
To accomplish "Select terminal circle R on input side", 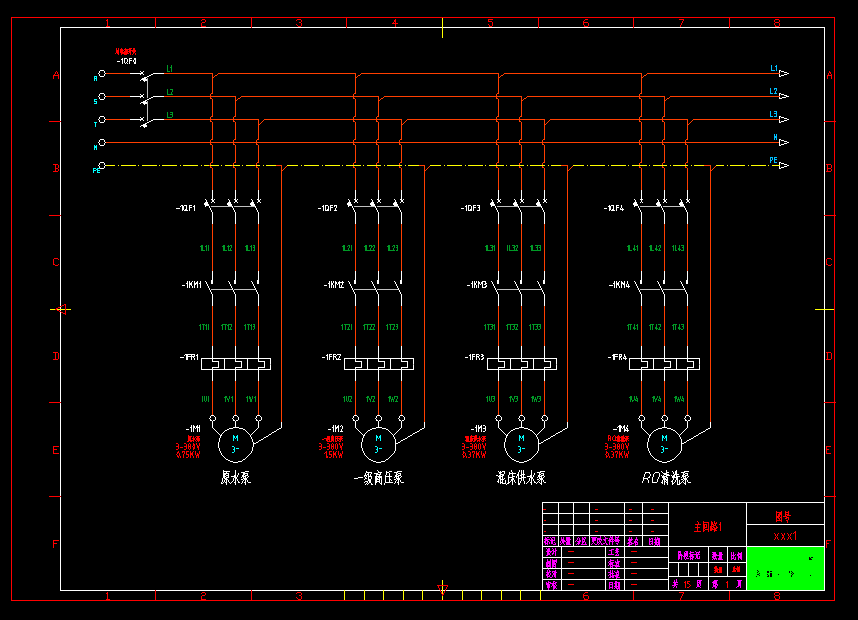I will pyautogui.click(x=102, y=74).
